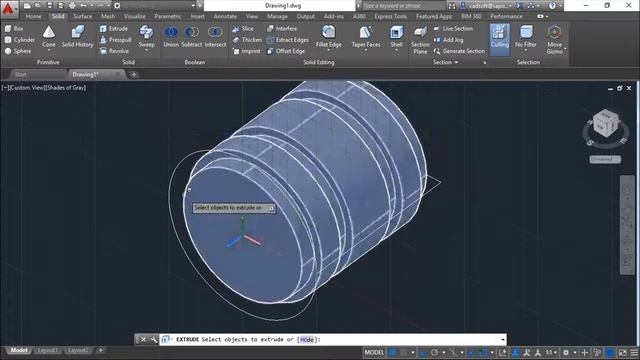Select the Offset Edge tool

click(286, 51)
